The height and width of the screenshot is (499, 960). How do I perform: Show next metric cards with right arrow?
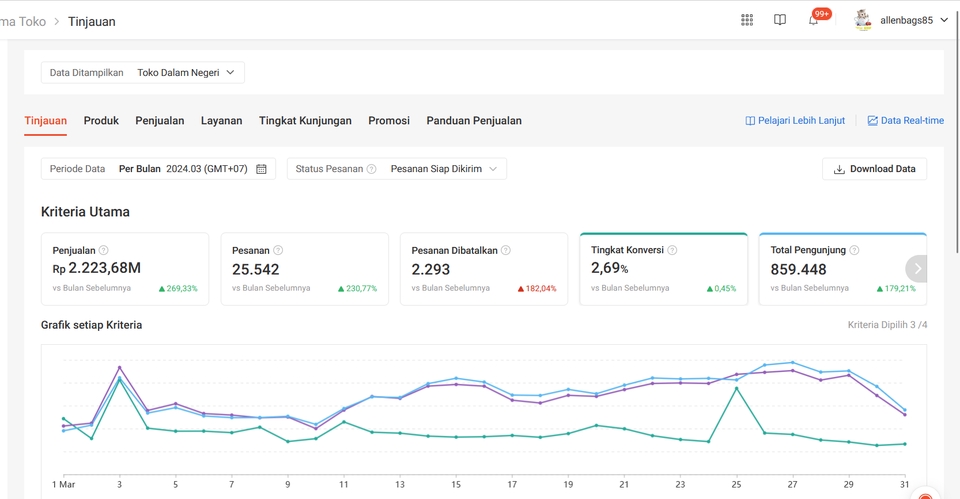[x=917, y=269]
